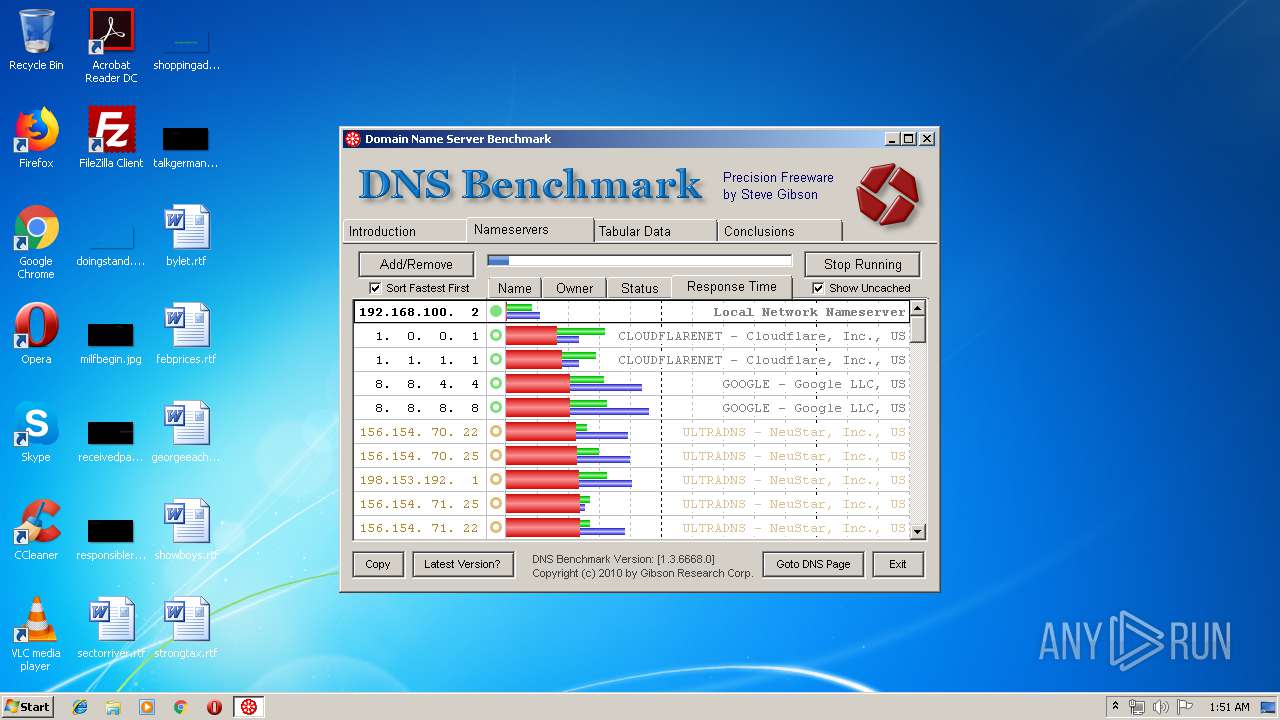Screen dimensions: 1280x720
Task: Click the scroll down arrow in nameserver list
Action: pyautogui.click(x=918, y=532)
